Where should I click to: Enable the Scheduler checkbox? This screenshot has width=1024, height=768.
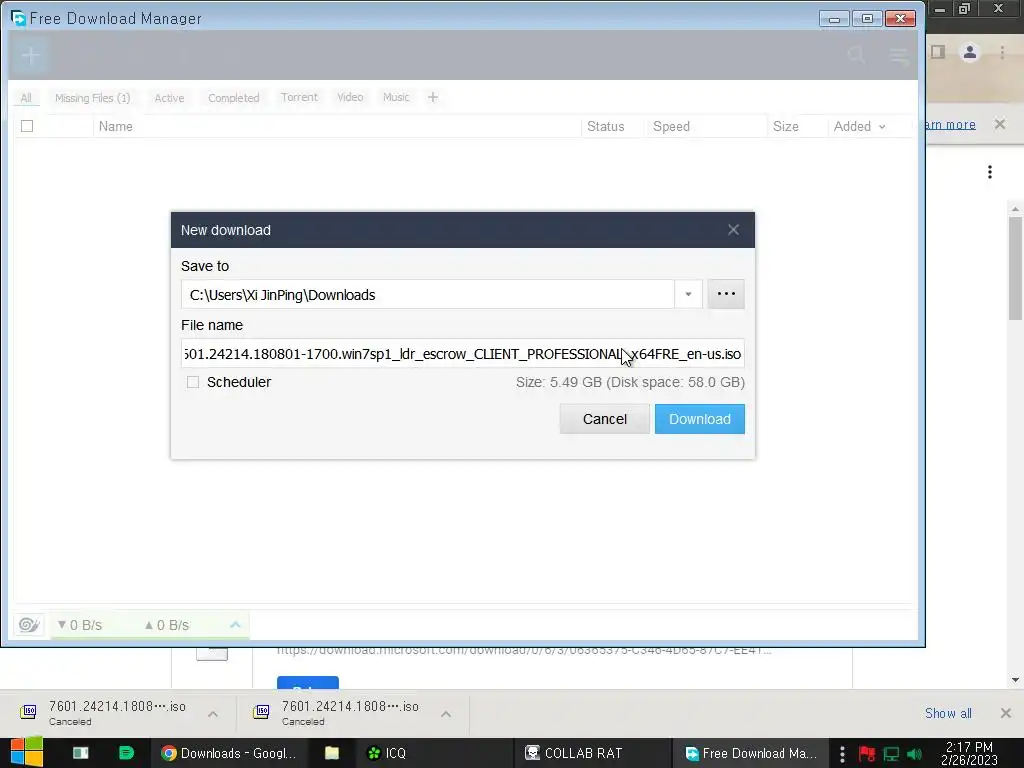point(193,382)
